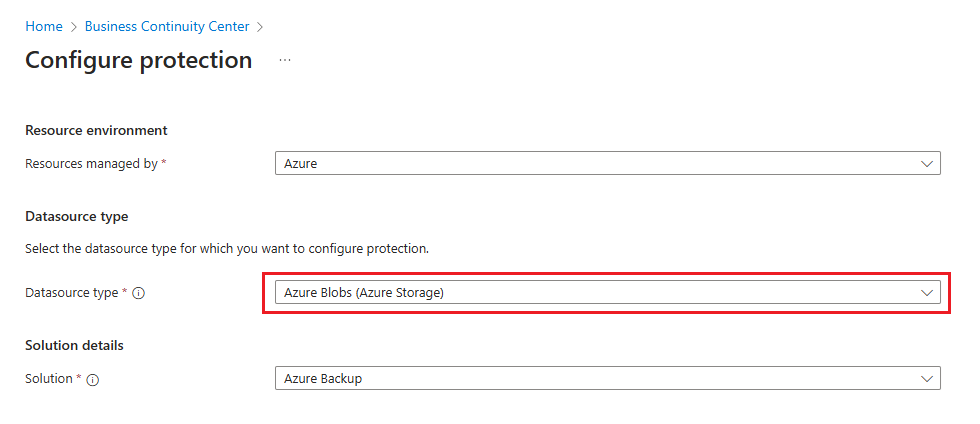Navigate to Business Continuity Center breadcrumb

pyautogui.click(x=167, y=27)
